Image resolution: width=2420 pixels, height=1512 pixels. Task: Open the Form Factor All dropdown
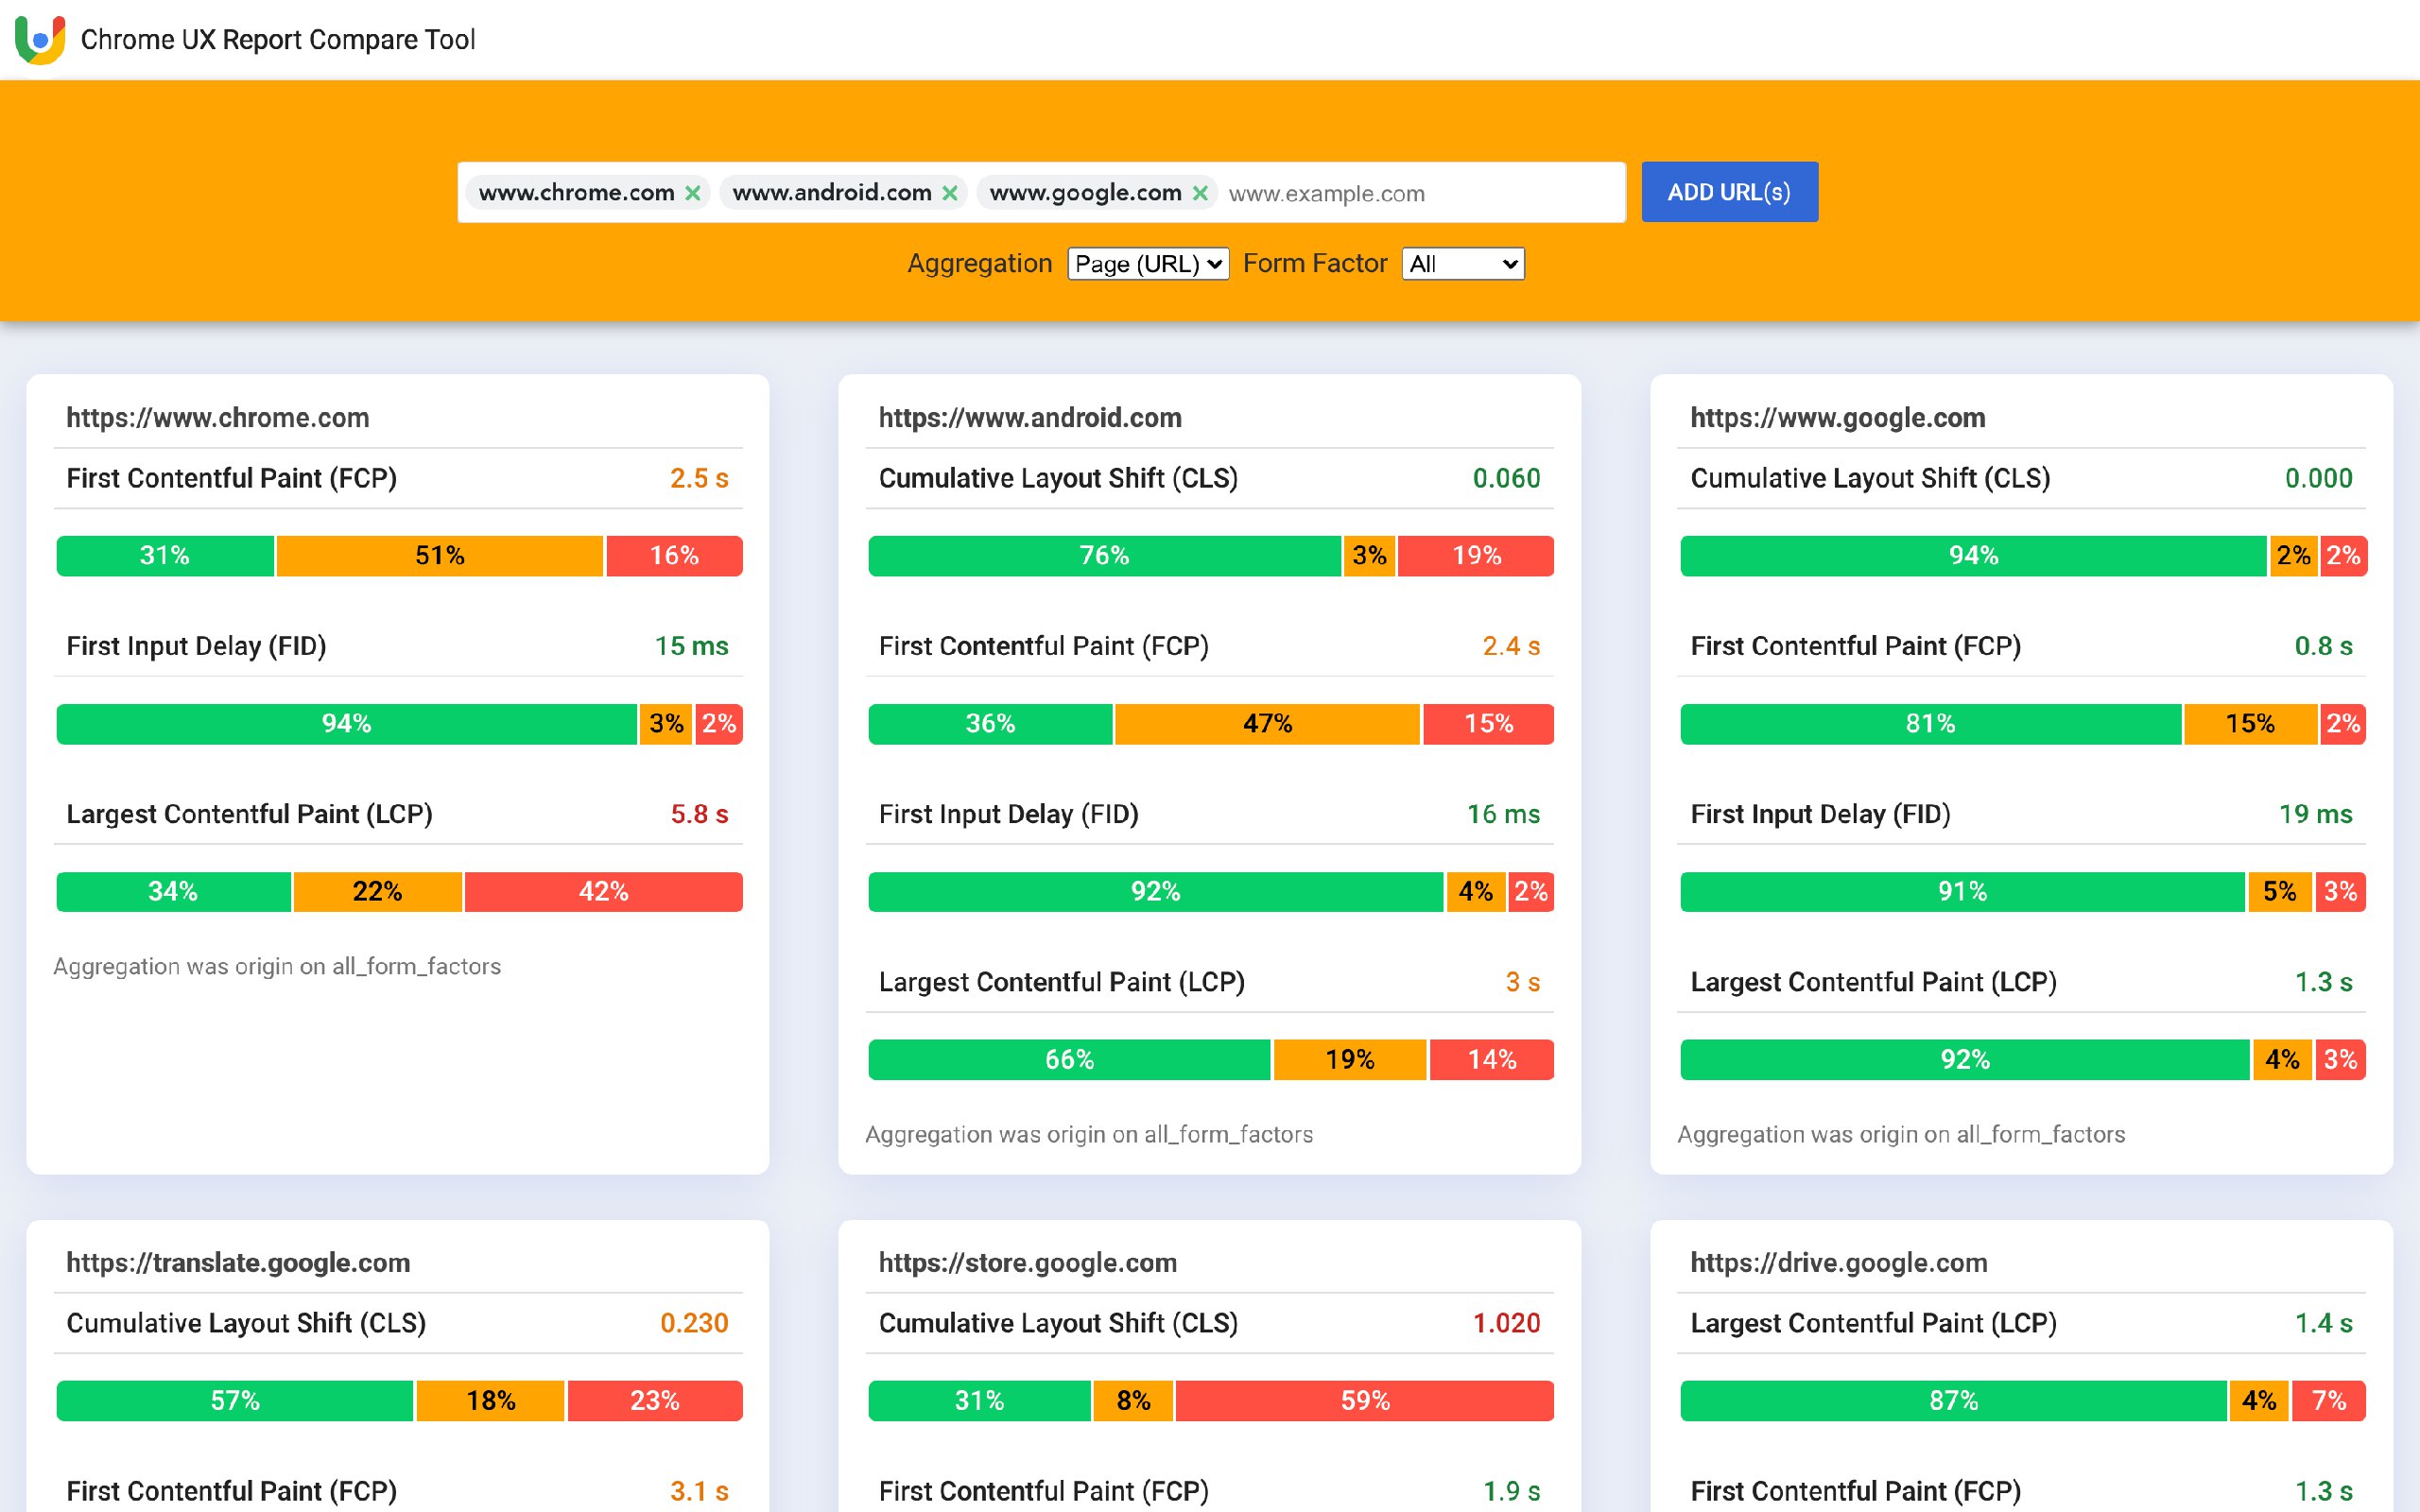point(1463,264)
